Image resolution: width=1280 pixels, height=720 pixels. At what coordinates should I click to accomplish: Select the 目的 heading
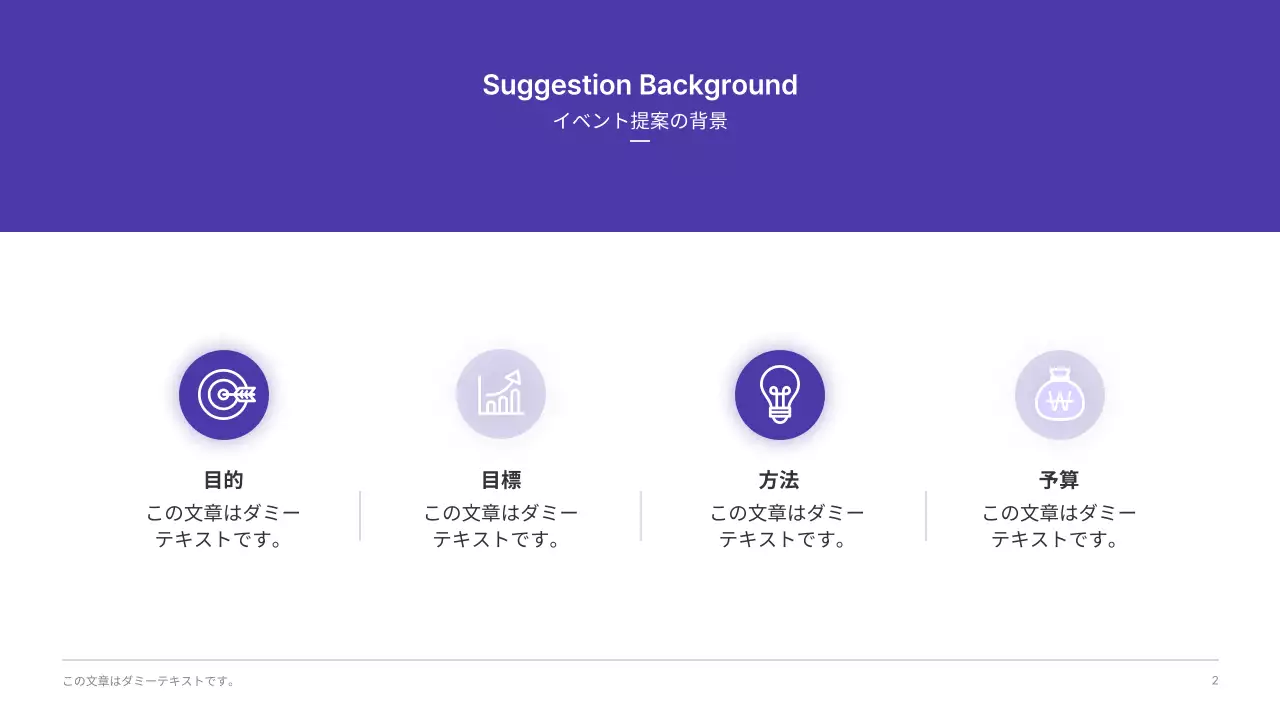(224, 480)
